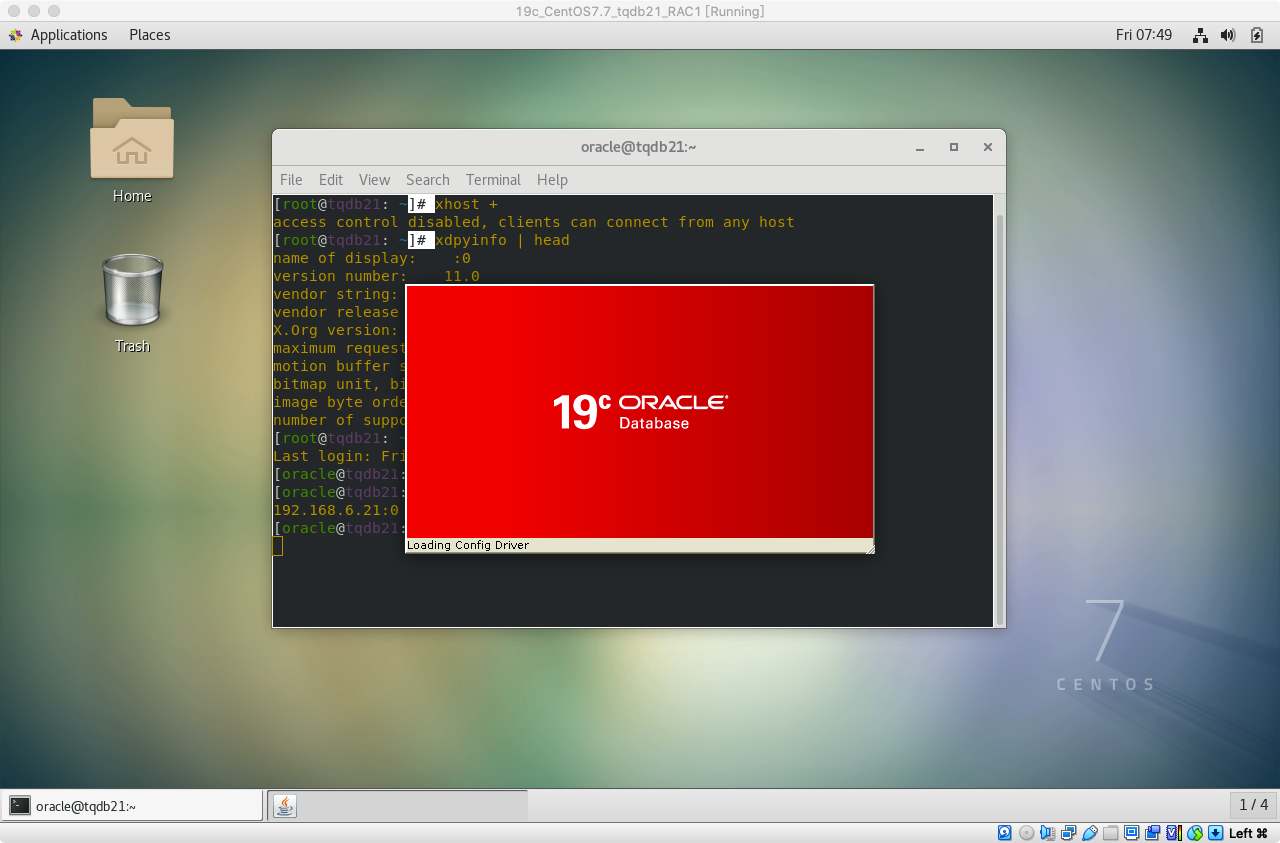Click the VirtualBox CPU virtualization indicator icon
Viewport: 1280px width, 843px height.
(x=1174, y=833)
